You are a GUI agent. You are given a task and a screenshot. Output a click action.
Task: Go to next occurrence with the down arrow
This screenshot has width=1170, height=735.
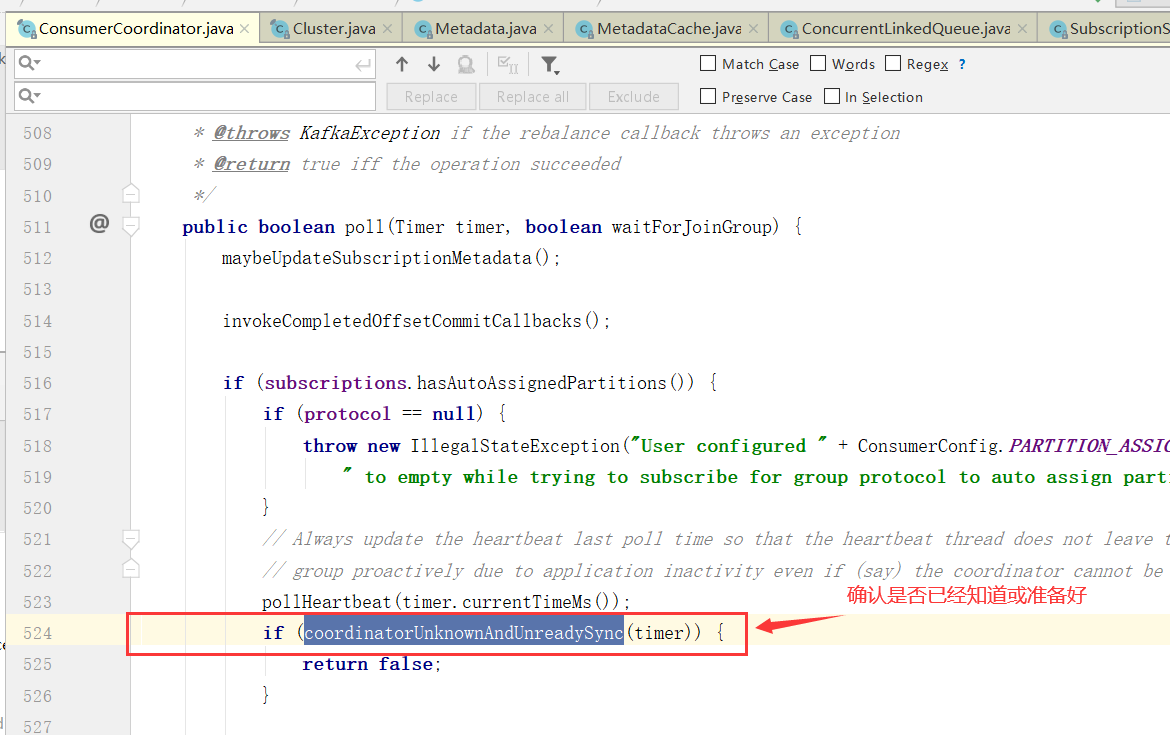tap(434, 64)
